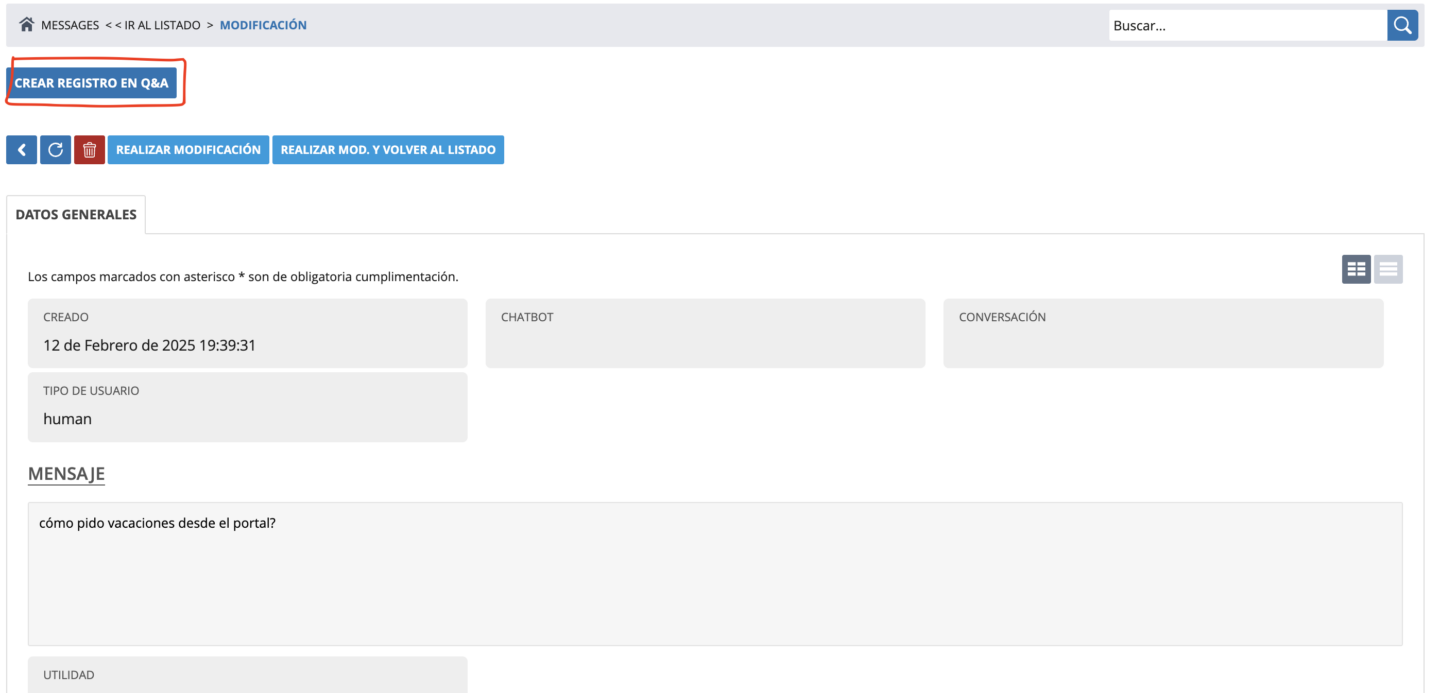Click the Tipo de Usuario field
The height and width of the screenshot is (693, 1440).
pos(247,408)
